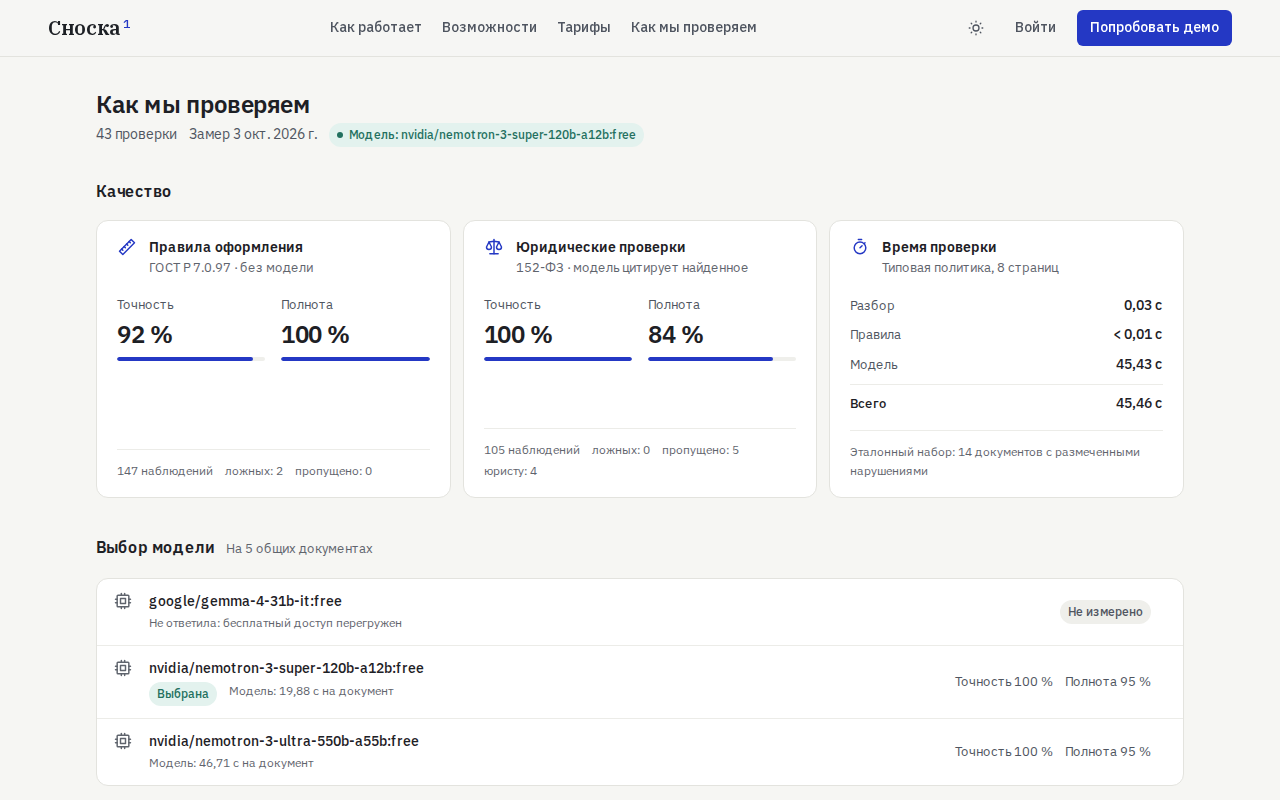Click the Выбрана badge
Image resolution: width=1280 pixels, height=800 pixels.
[x=183, y=694]
